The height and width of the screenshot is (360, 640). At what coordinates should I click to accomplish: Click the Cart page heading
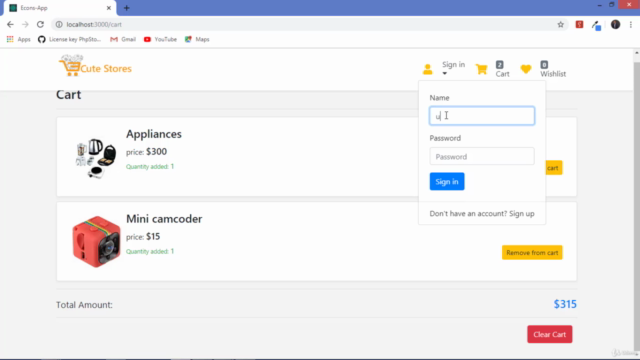[x=69, y=95]
